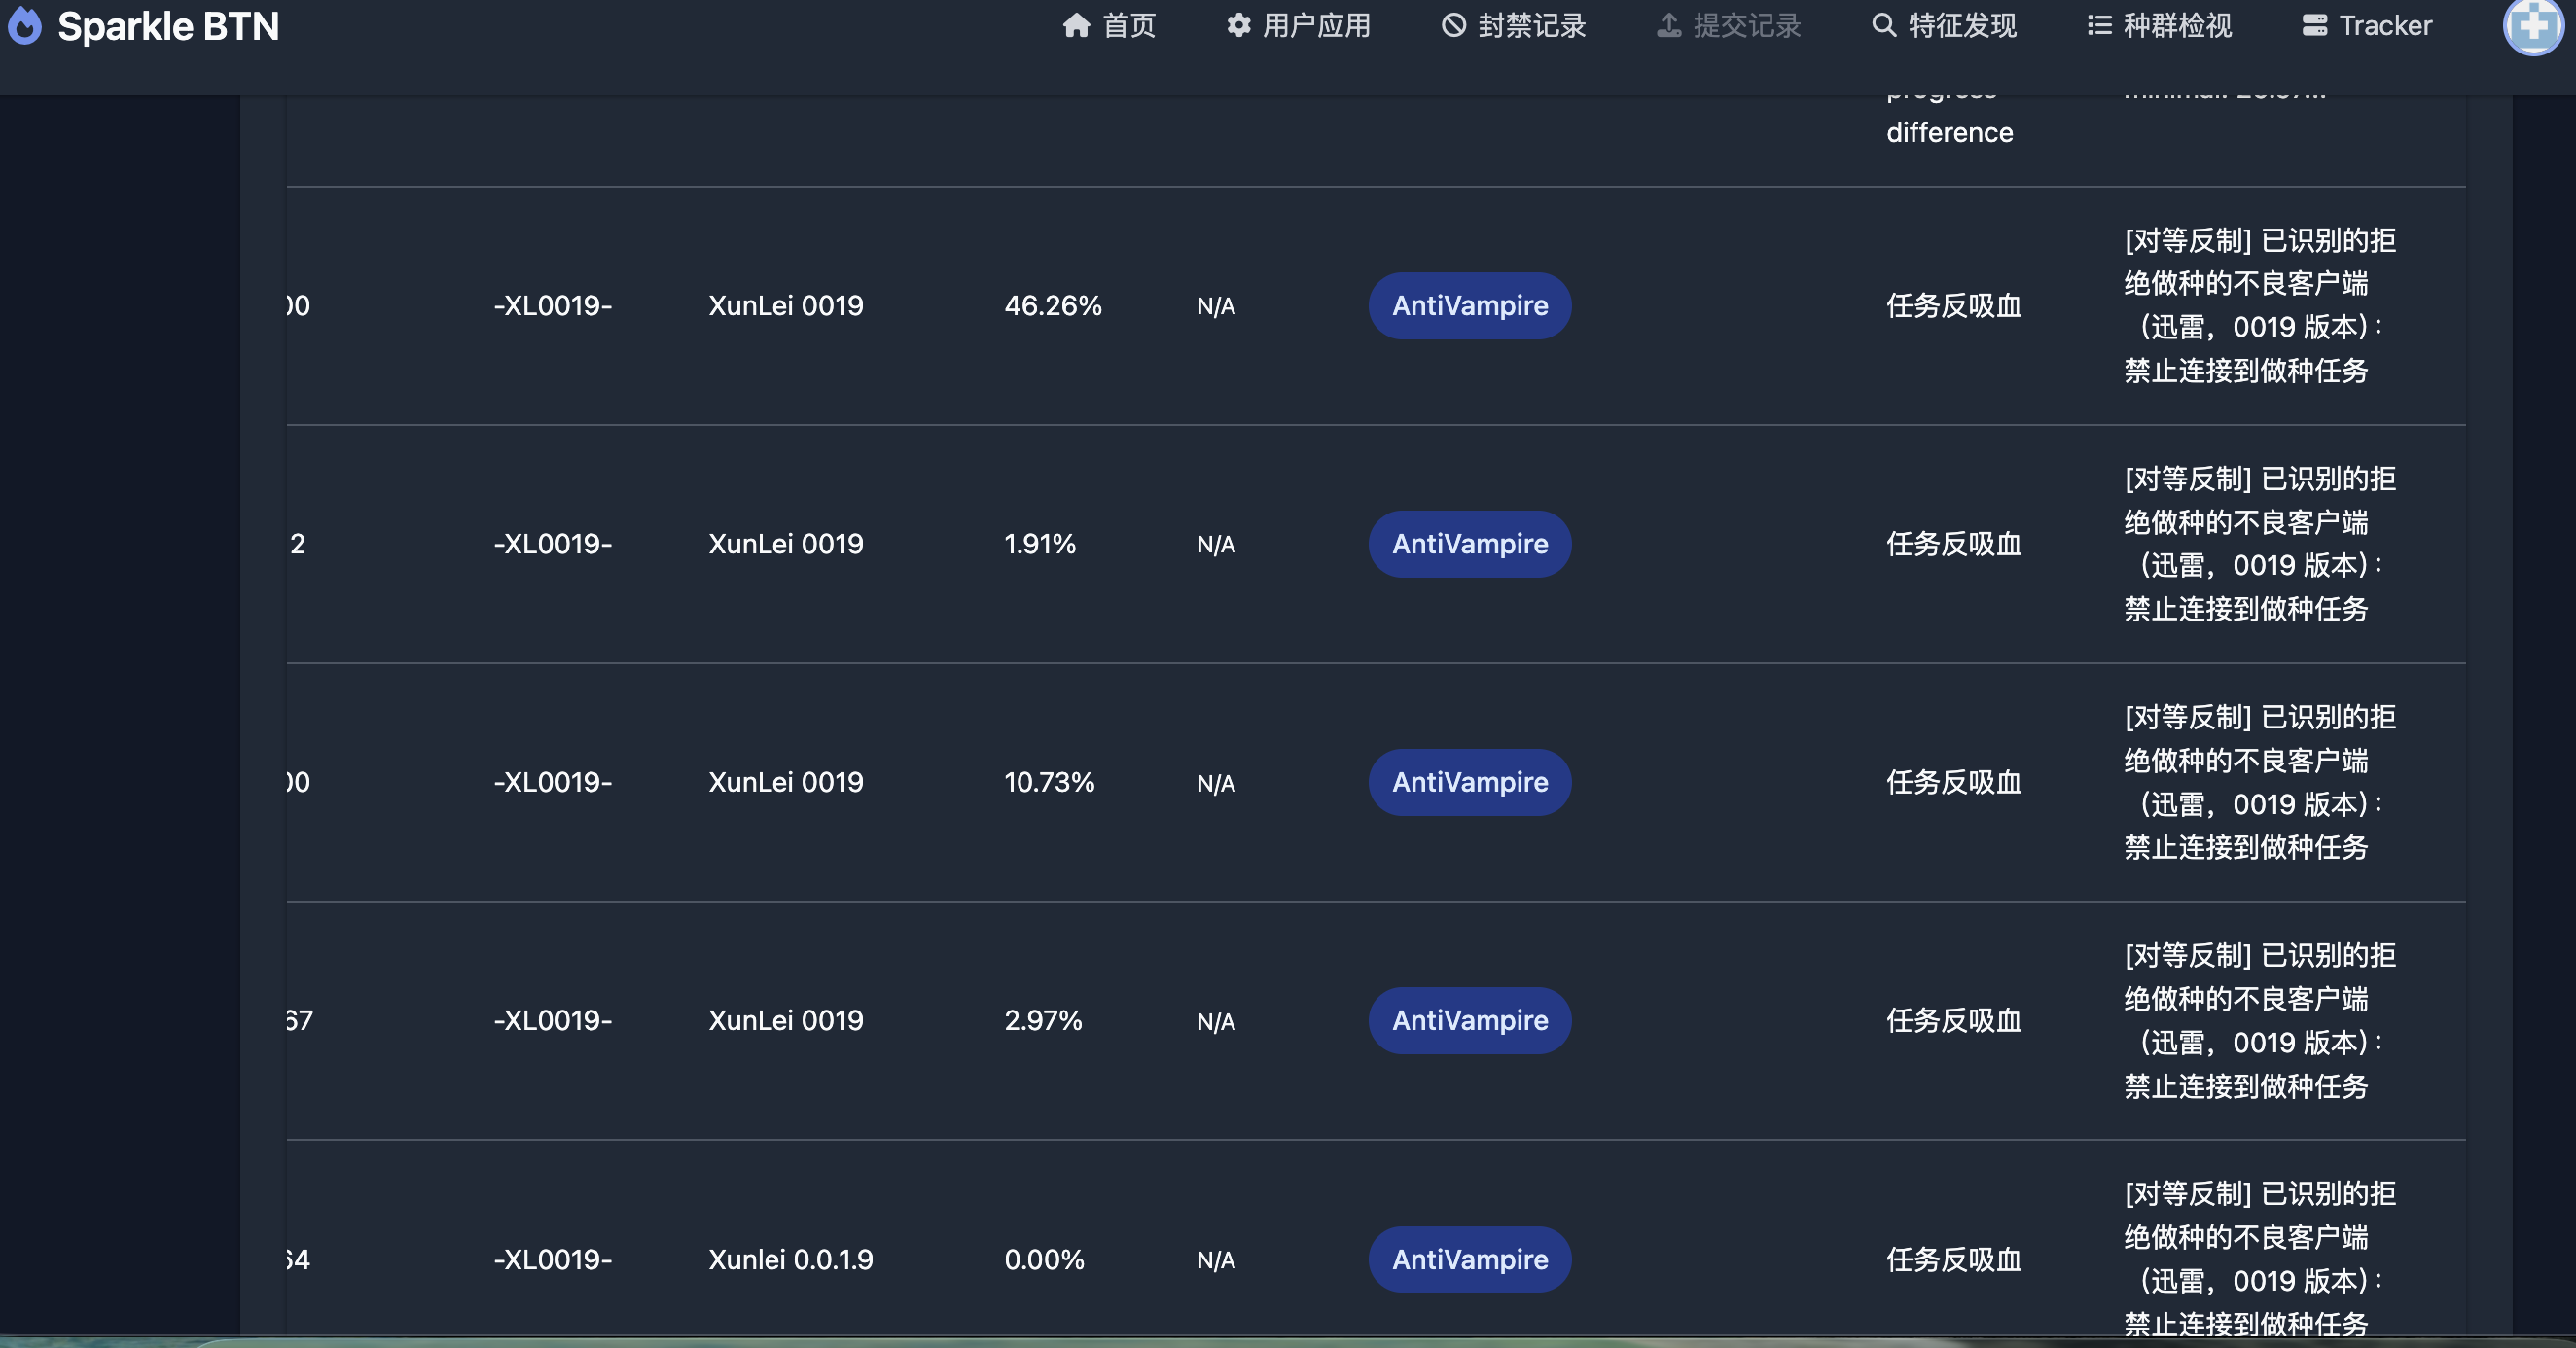
Task: Click the list icon beside 种群检视
Action: (2099, 25)
